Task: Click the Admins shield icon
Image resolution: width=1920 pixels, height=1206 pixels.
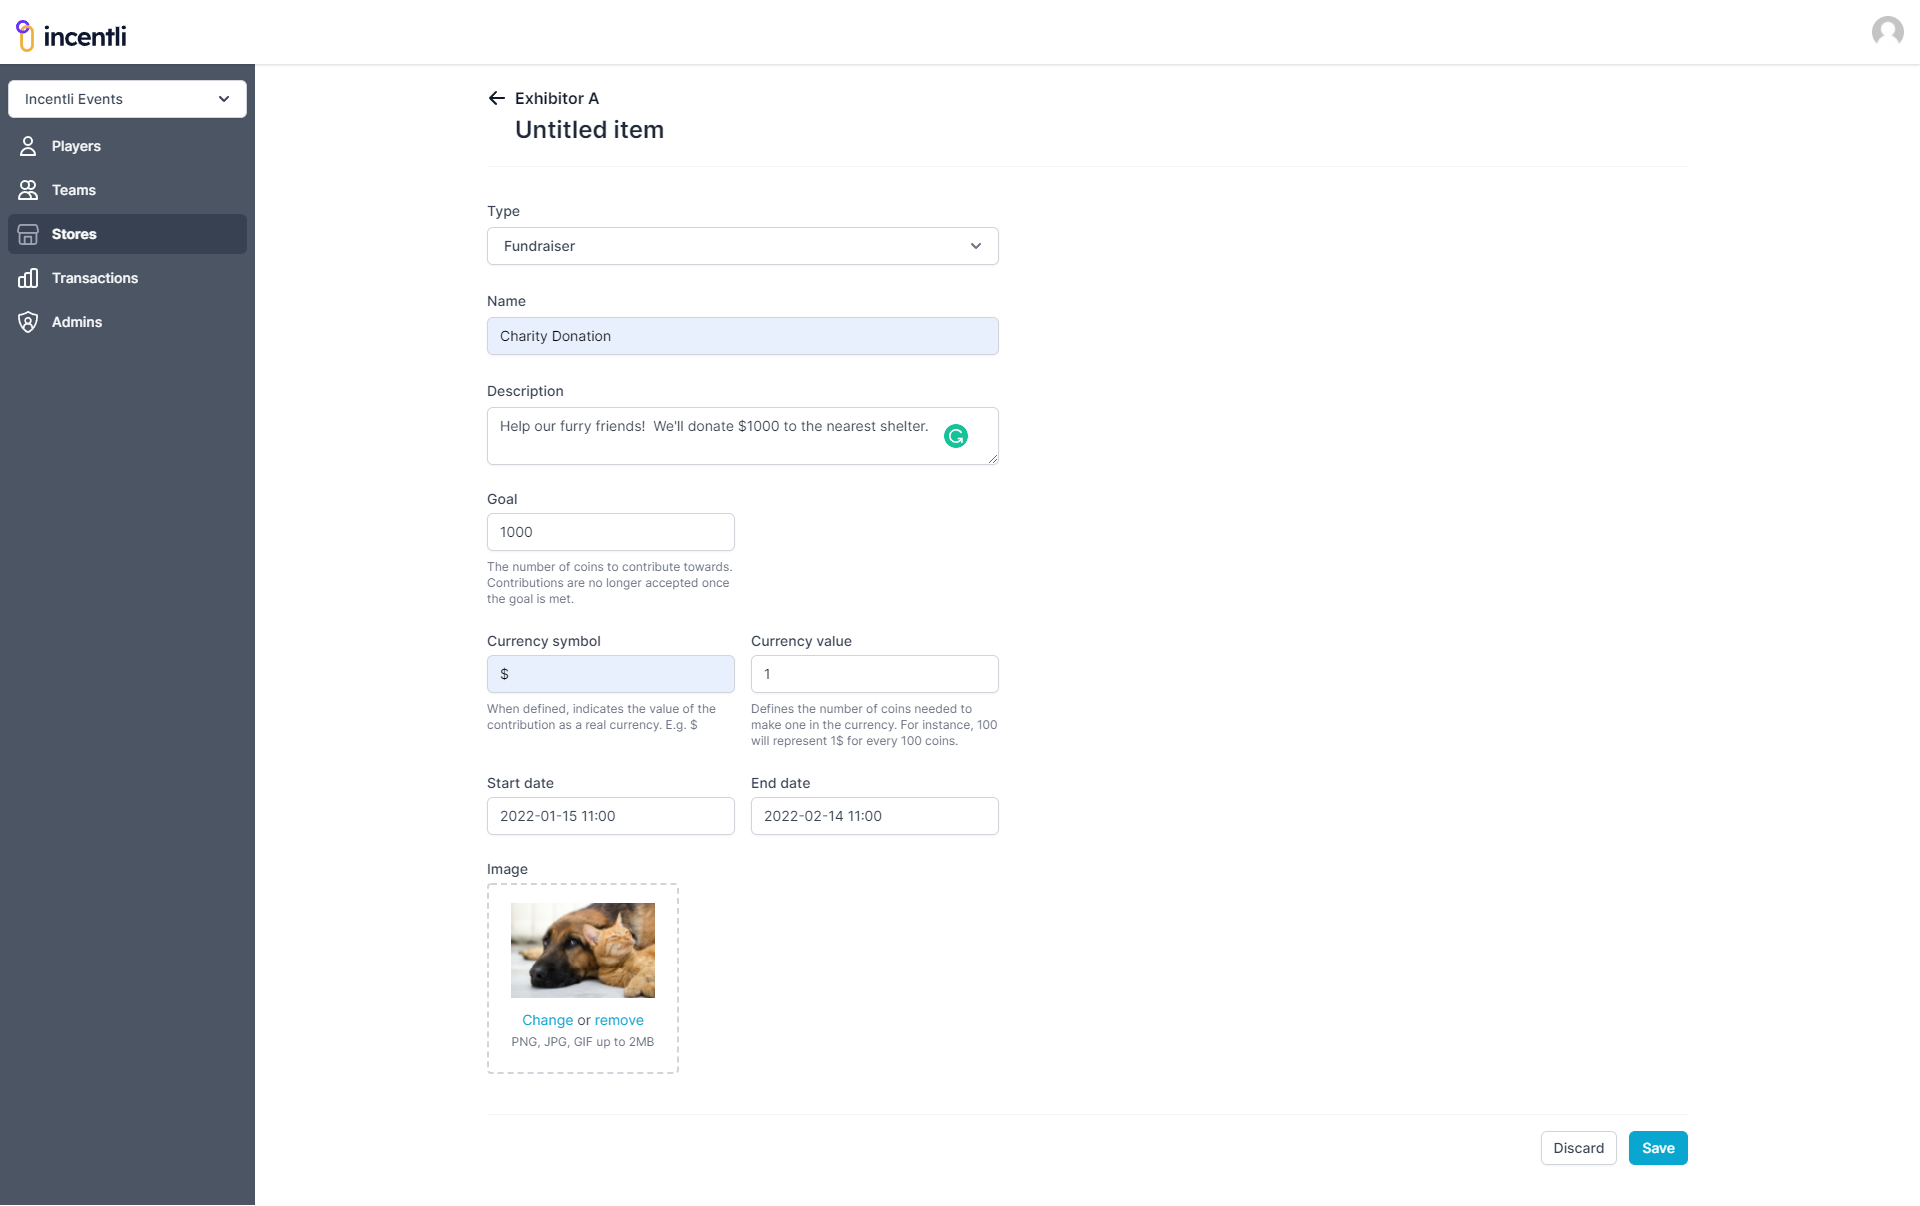Action: [x=28, y=322]
